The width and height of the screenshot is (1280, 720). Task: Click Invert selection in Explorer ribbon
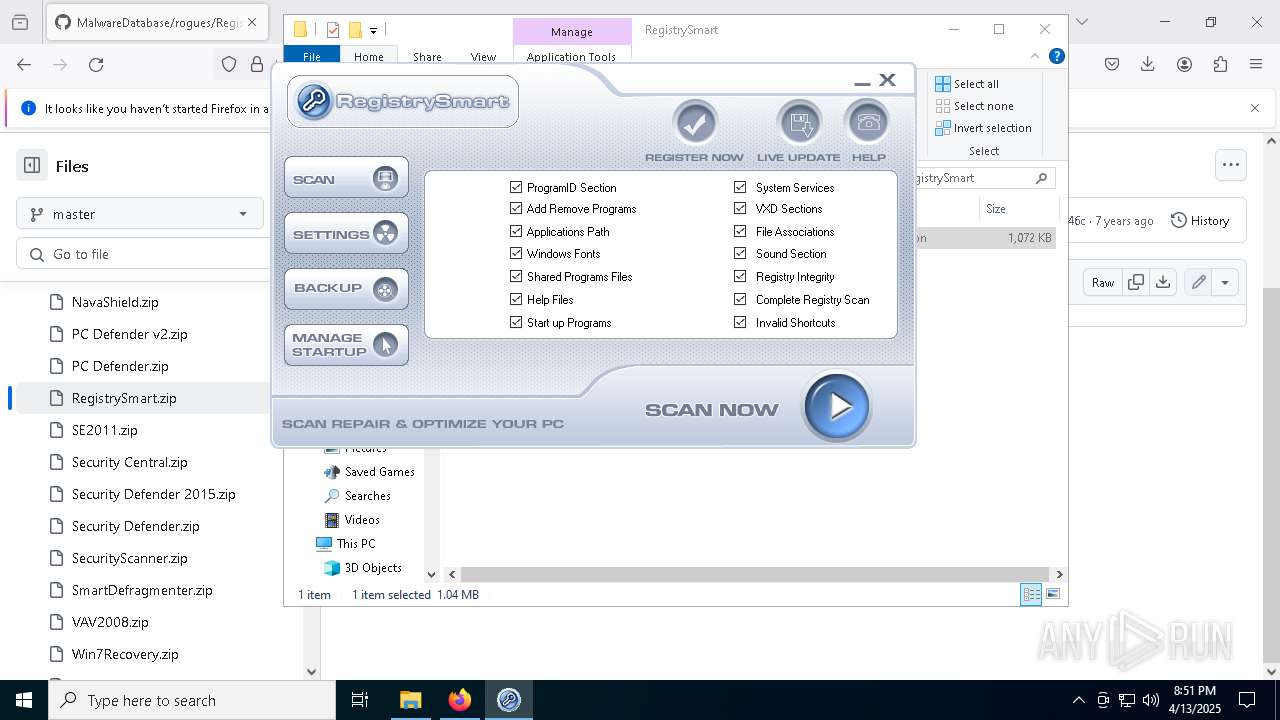[983, 128]
